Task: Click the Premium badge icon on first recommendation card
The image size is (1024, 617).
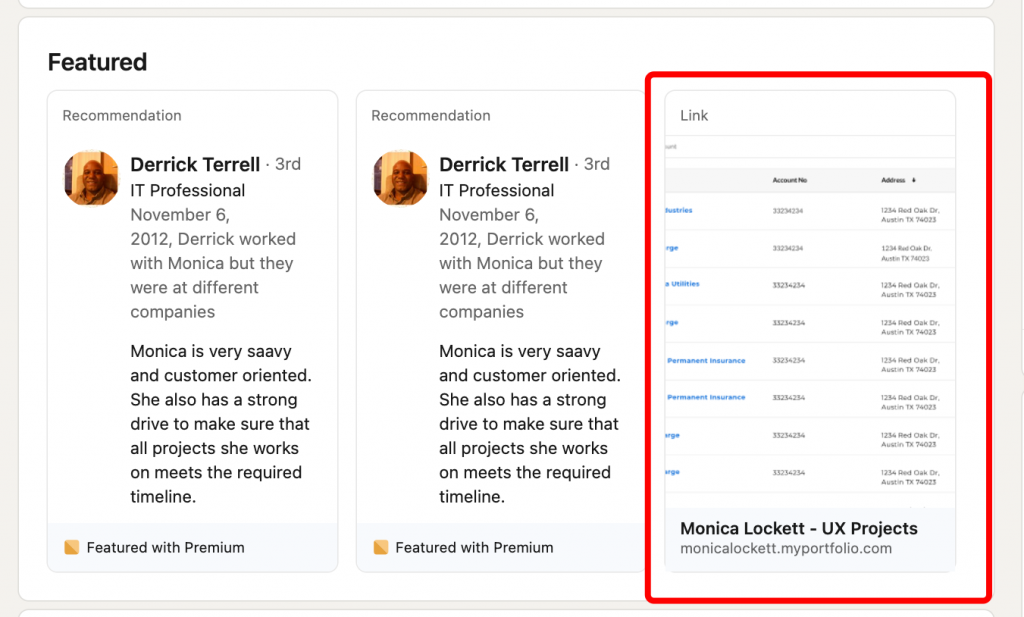Action: click(71, 548)
